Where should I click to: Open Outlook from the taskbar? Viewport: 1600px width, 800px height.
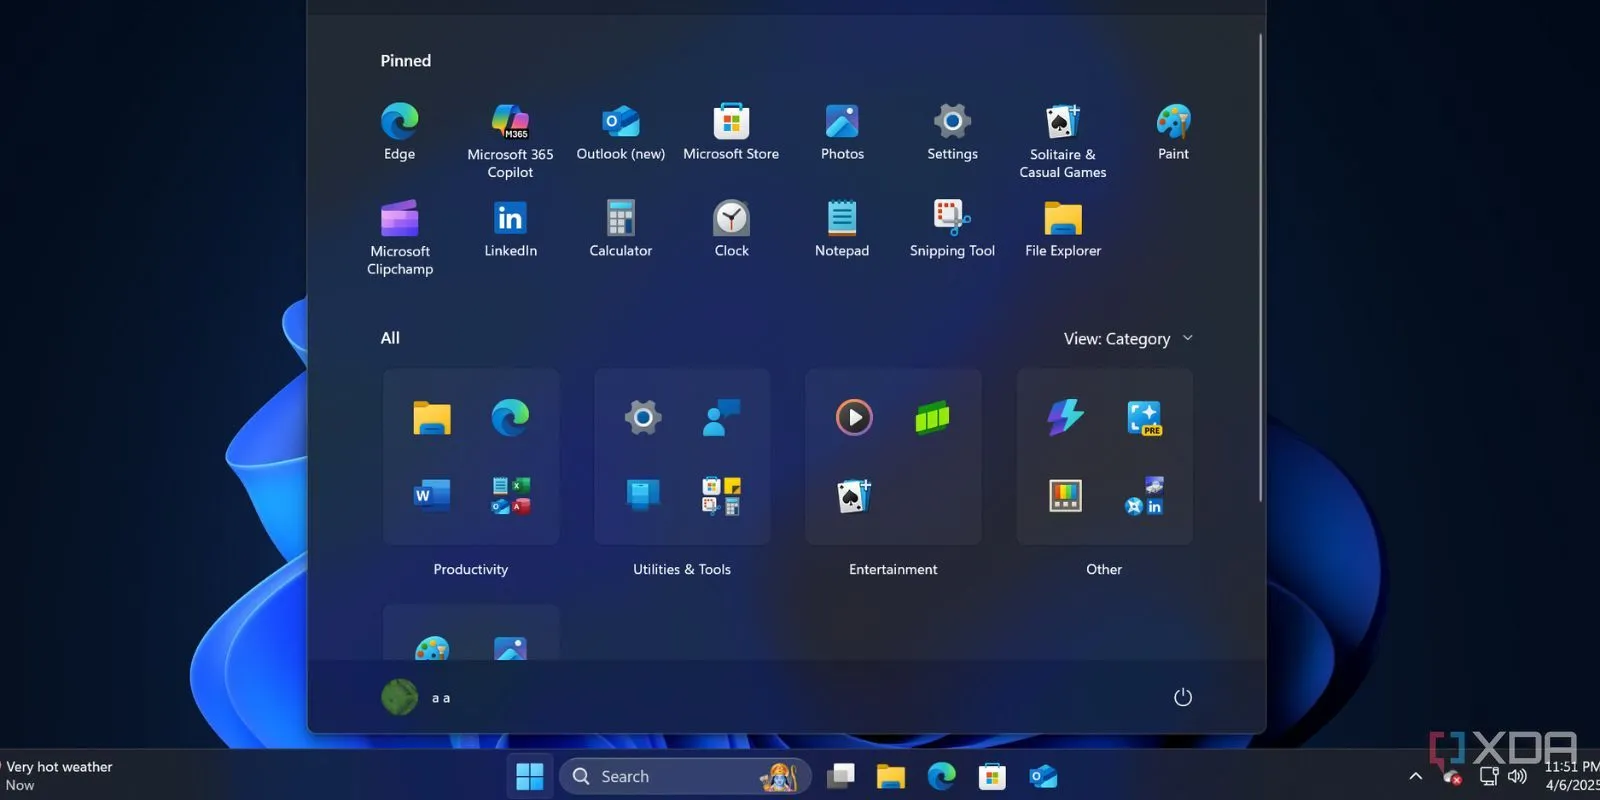coord(1043,776)
